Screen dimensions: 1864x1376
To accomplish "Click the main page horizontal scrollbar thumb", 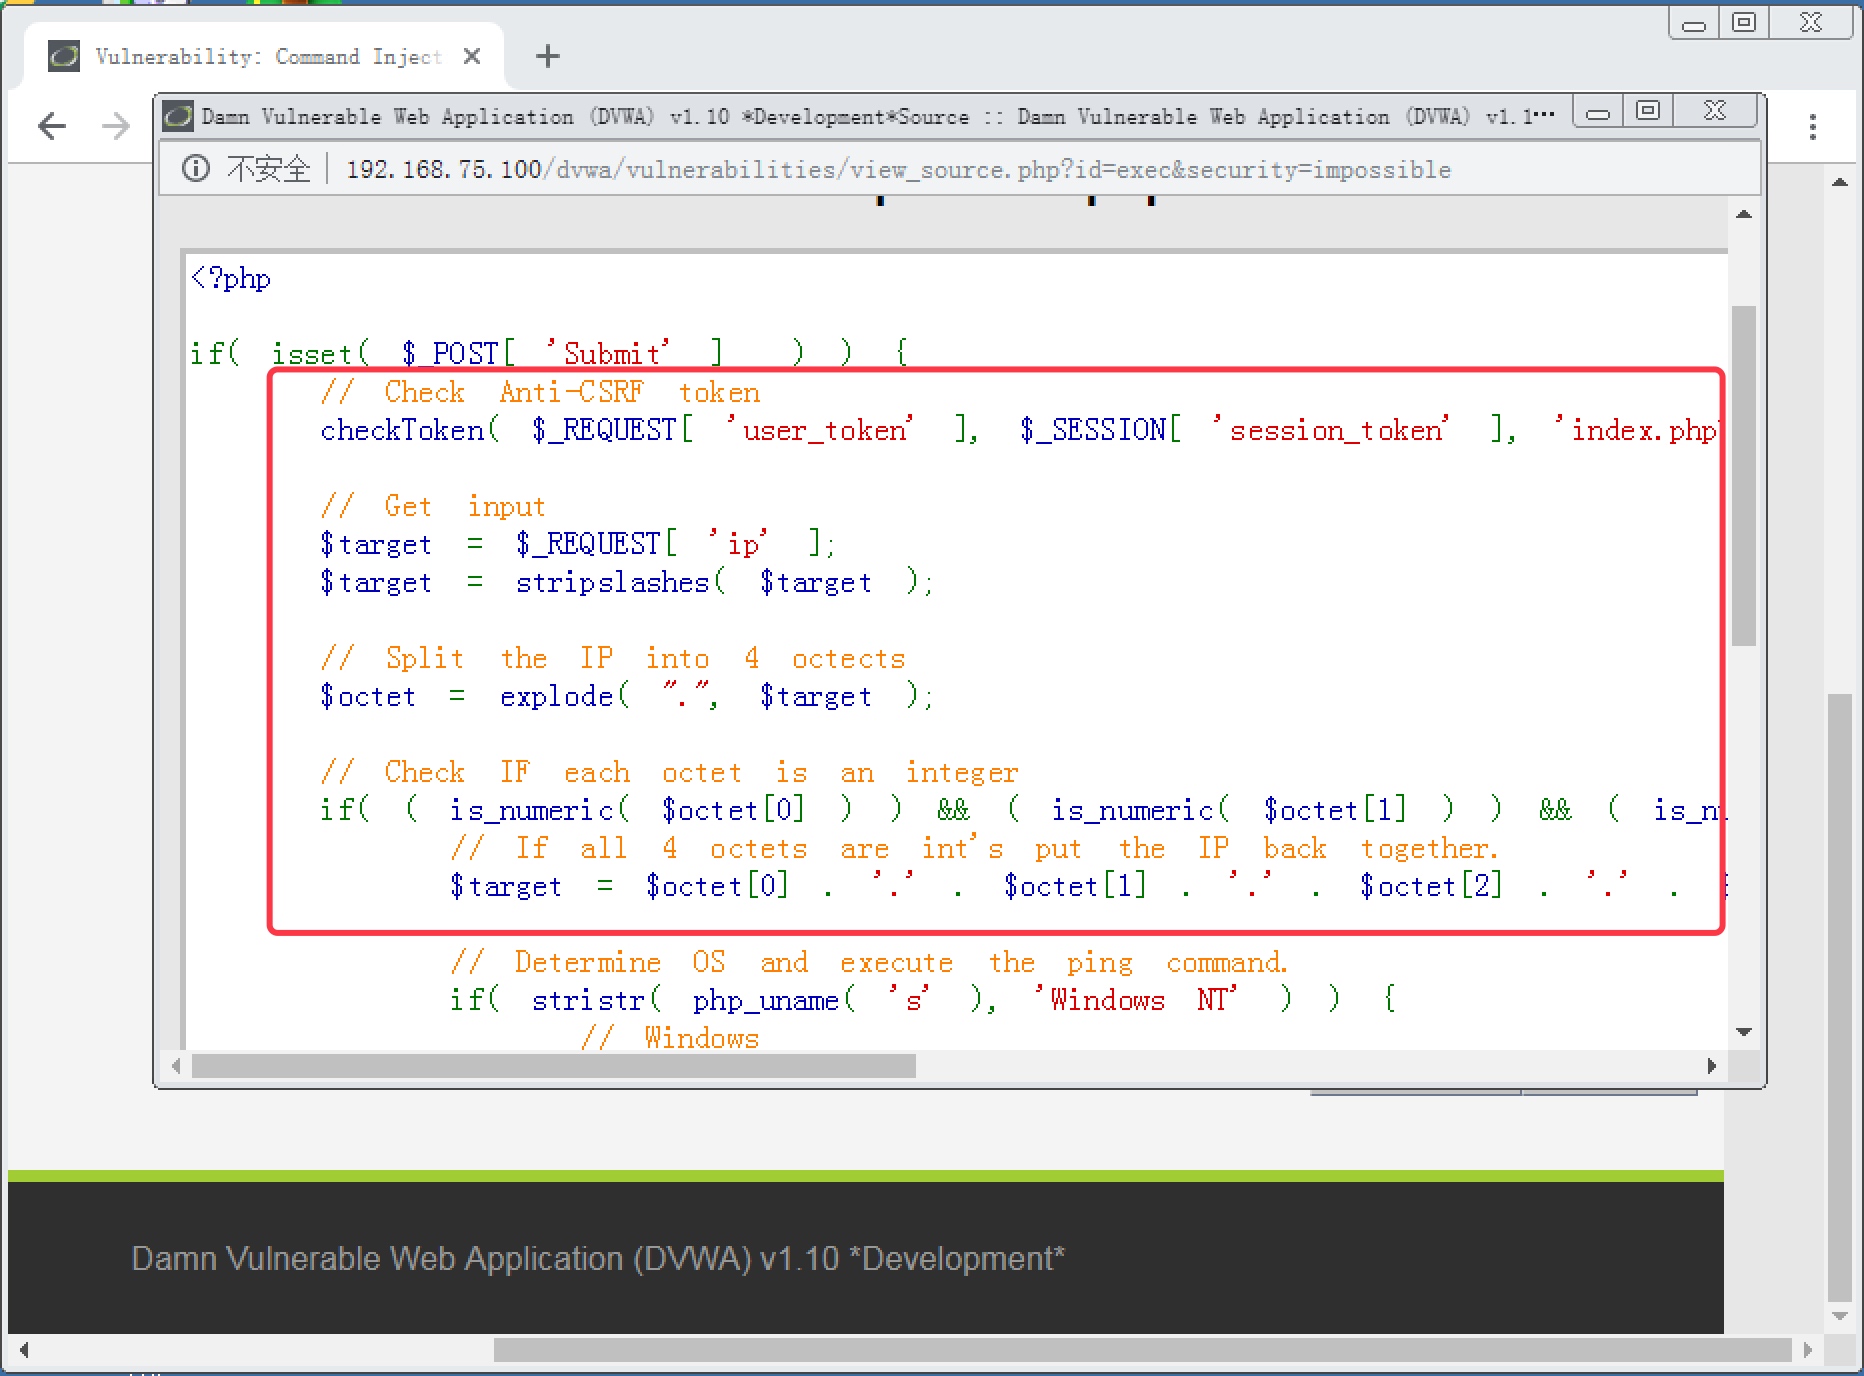I will [x=1142, y=1350].
